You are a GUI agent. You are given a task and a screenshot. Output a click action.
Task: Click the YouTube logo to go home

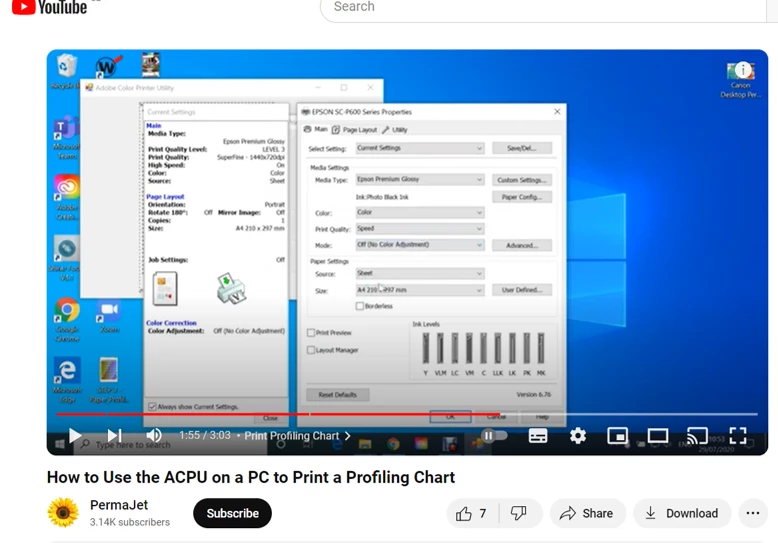49,7
